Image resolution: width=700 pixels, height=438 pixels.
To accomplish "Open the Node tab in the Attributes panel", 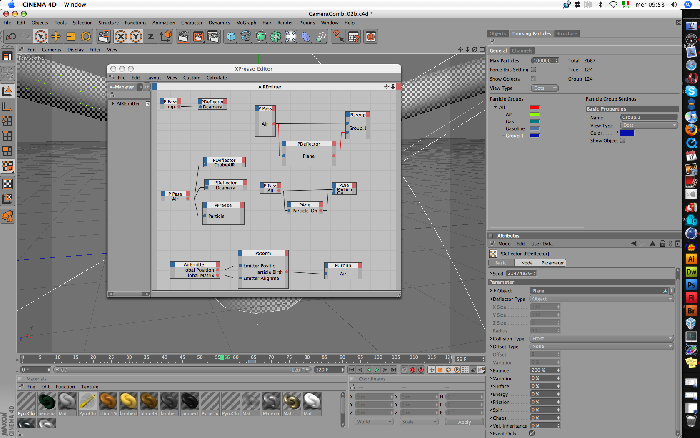I will click(x=526, y=263).
